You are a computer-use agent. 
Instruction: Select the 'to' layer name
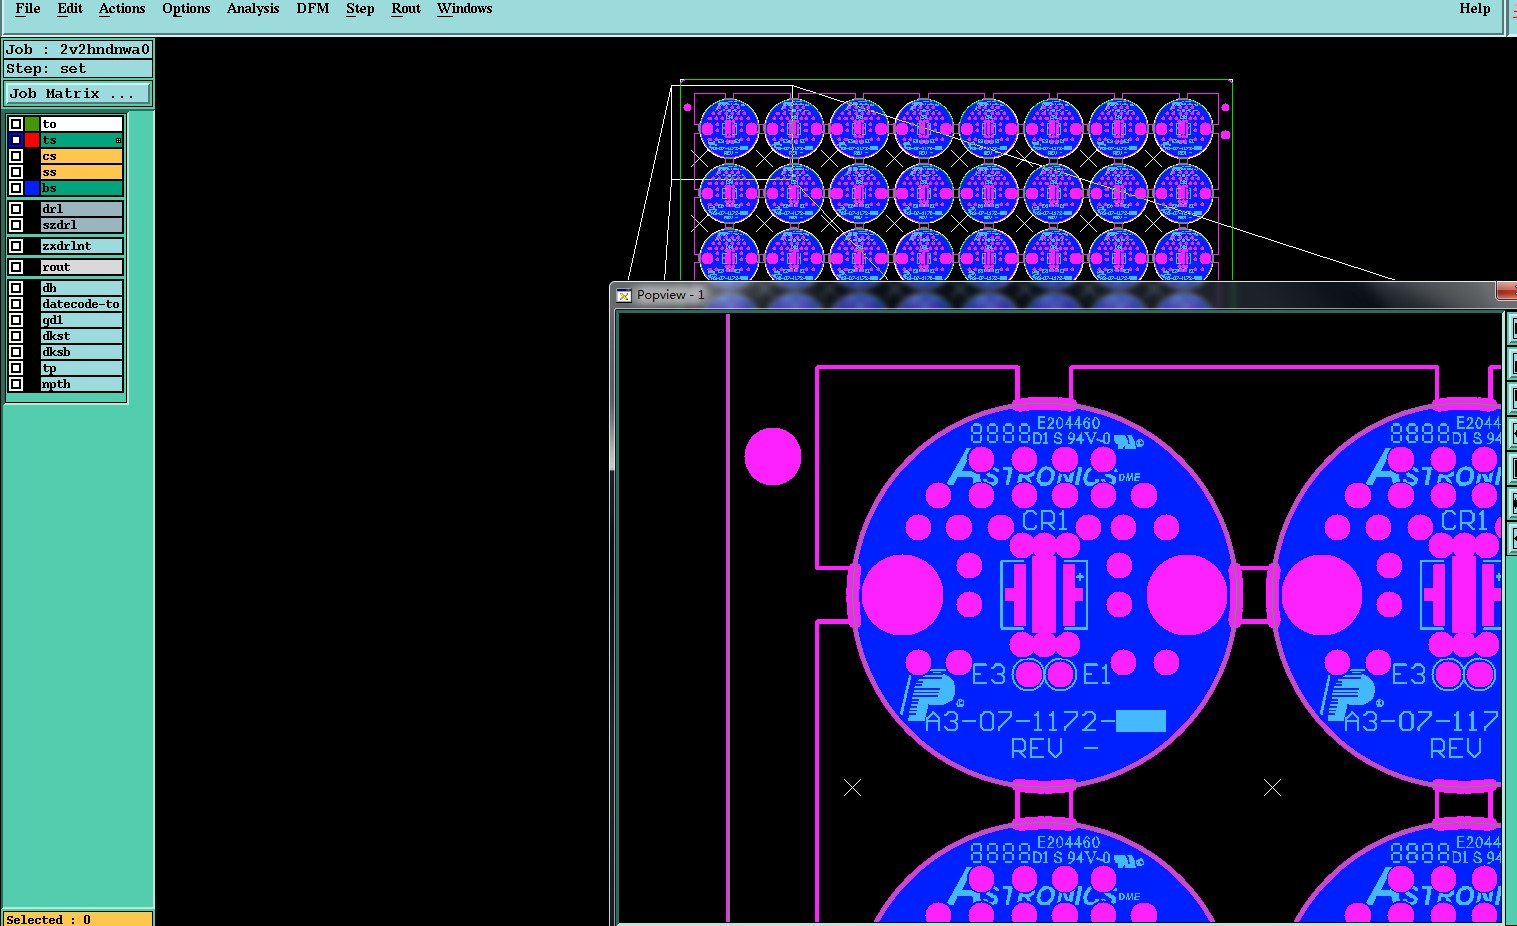[81, 124]
